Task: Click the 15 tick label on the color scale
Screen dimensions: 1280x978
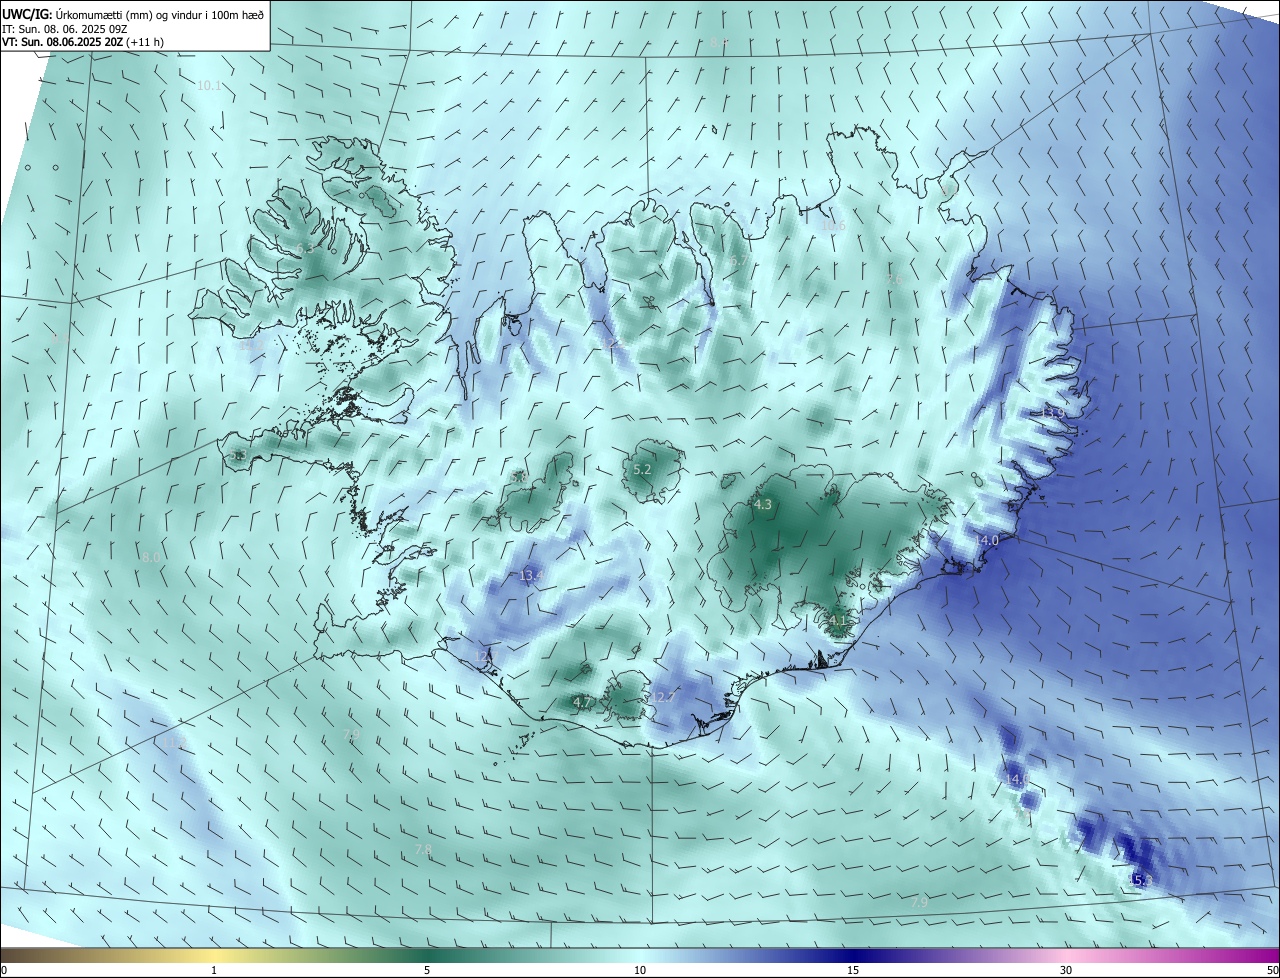Action: (x=853, y=970)
